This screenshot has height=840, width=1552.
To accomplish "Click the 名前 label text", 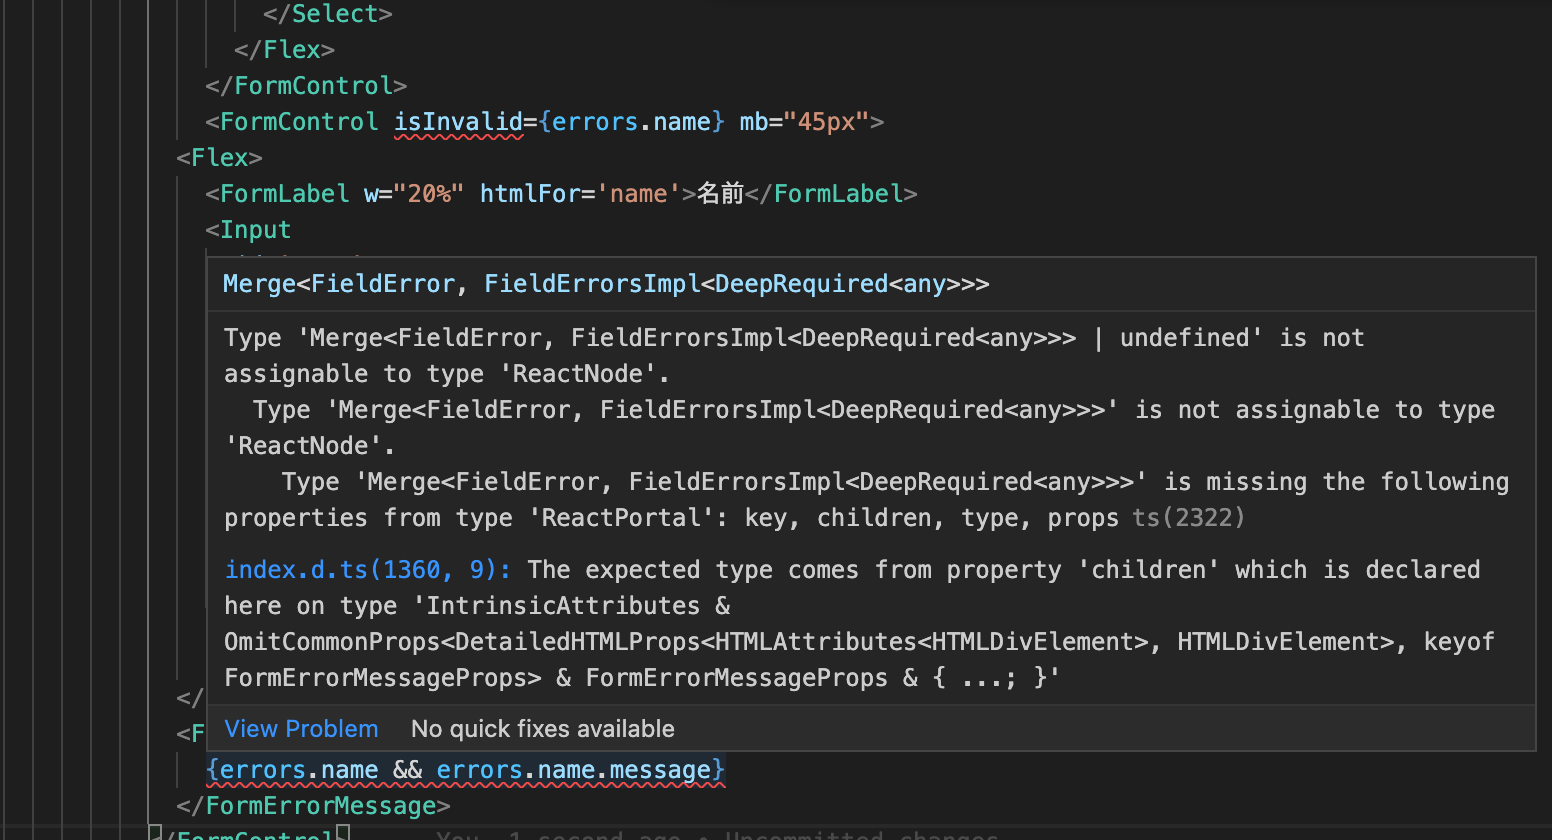I will [720, 194].
